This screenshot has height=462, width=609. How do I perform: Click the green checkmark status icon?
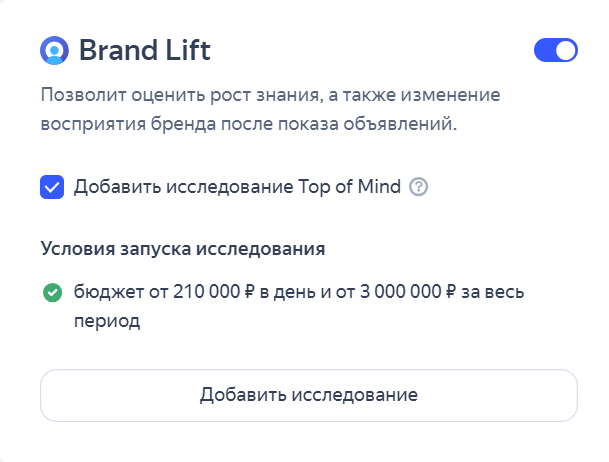(52, 294)
